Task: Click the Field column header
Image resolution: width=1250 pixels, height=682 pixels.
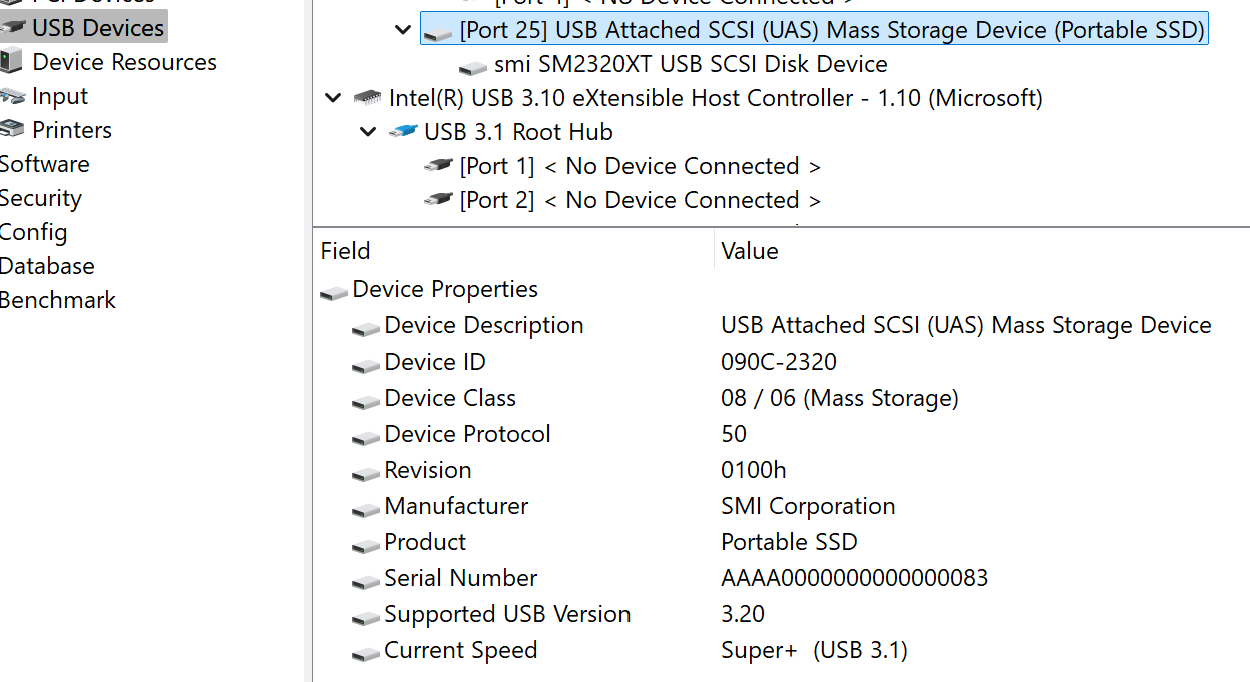Action: [346, 251]
